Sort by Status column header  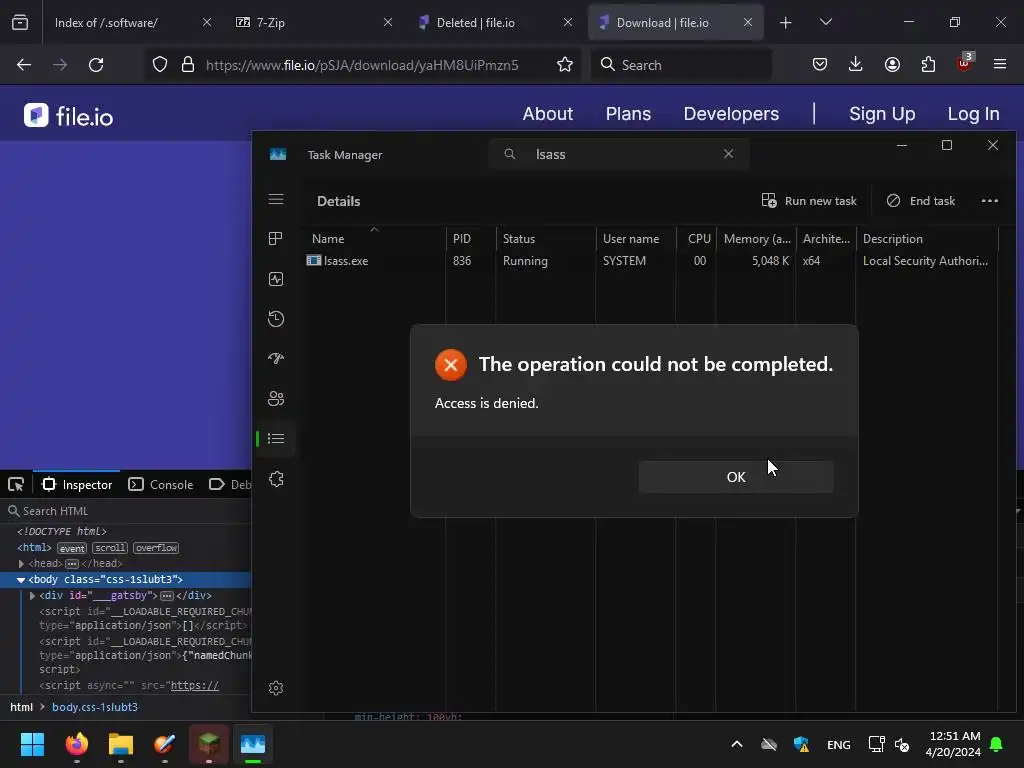click(x=545, y=238)
